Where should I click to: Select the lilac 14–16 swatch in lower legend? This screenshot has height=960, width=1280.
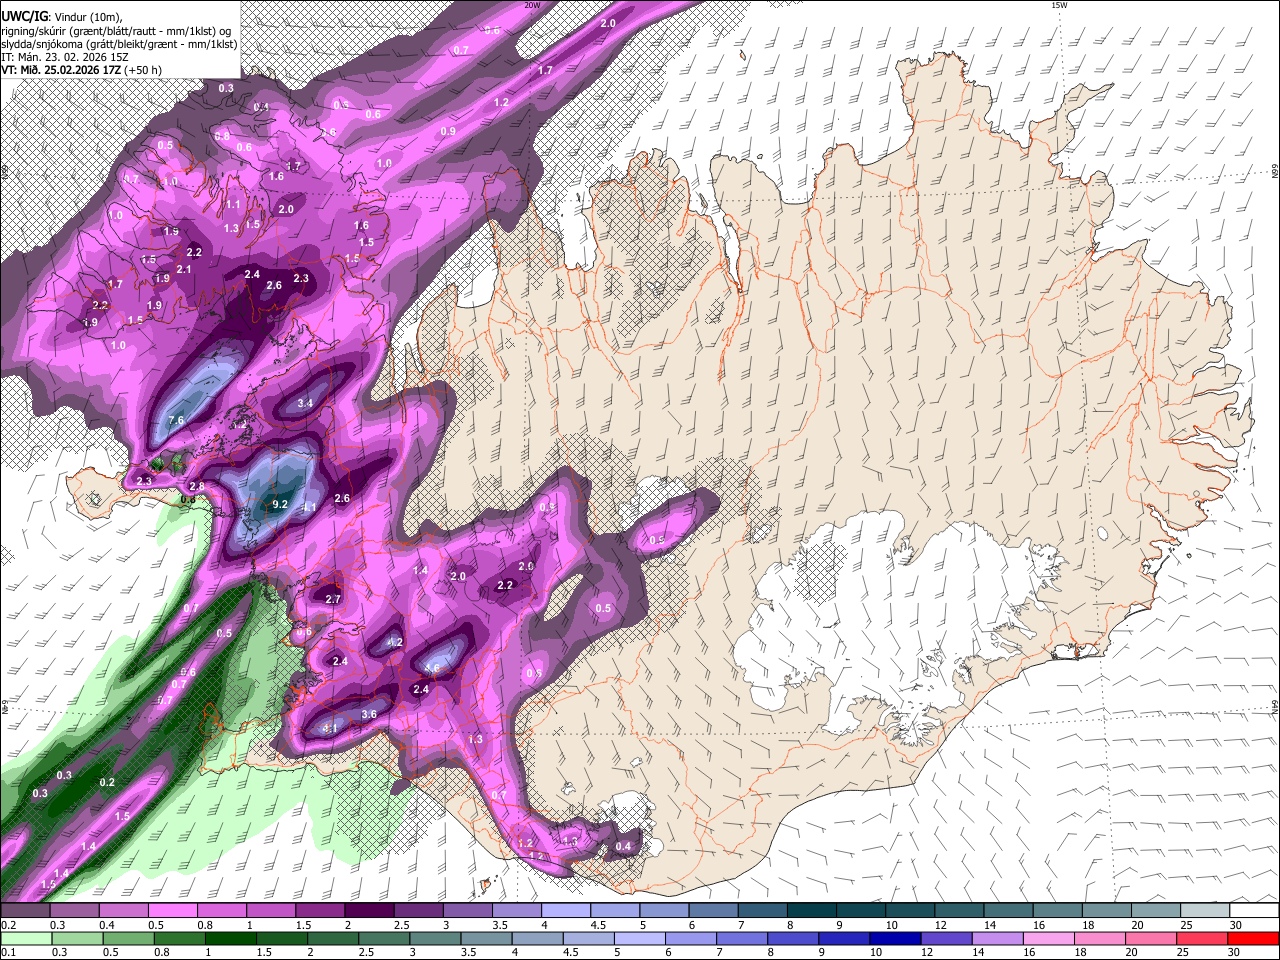coord(1000,938)
